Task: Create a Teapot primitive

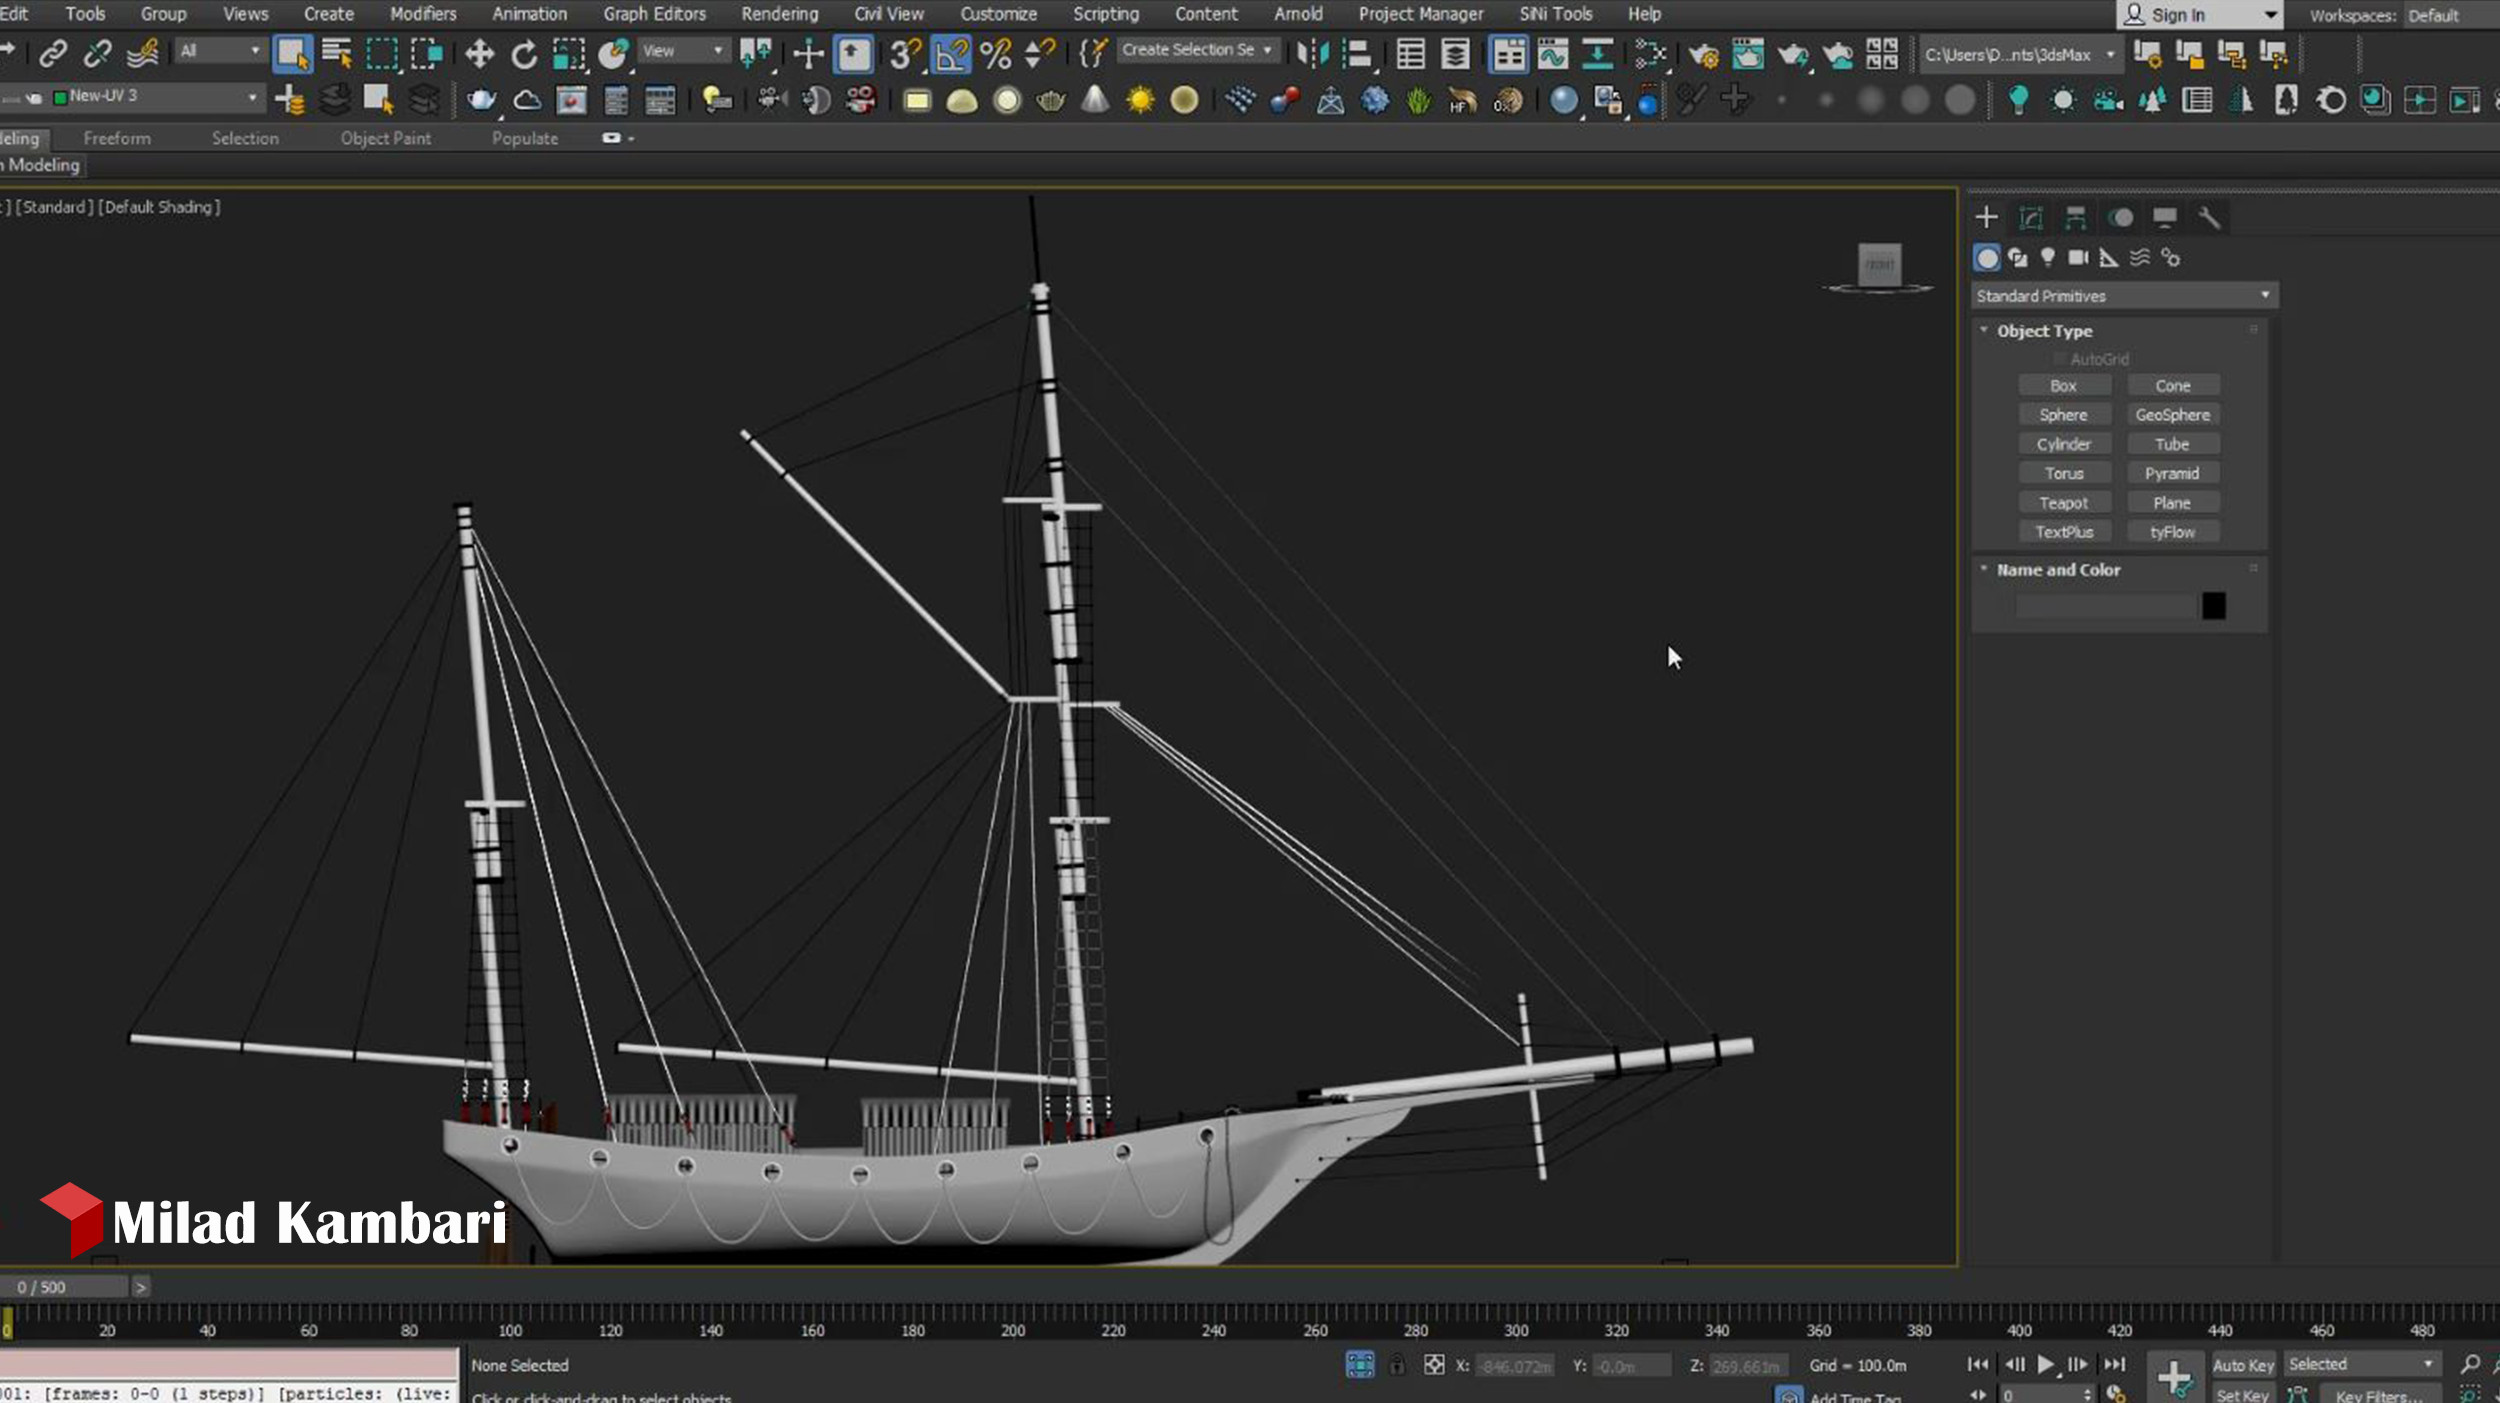Action: click(x=2064, y=503)
